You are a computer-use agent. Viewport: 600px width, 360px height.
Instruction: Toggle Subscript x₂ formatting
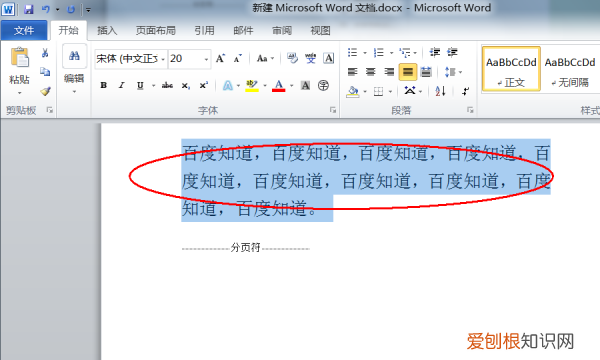point(185,85)
